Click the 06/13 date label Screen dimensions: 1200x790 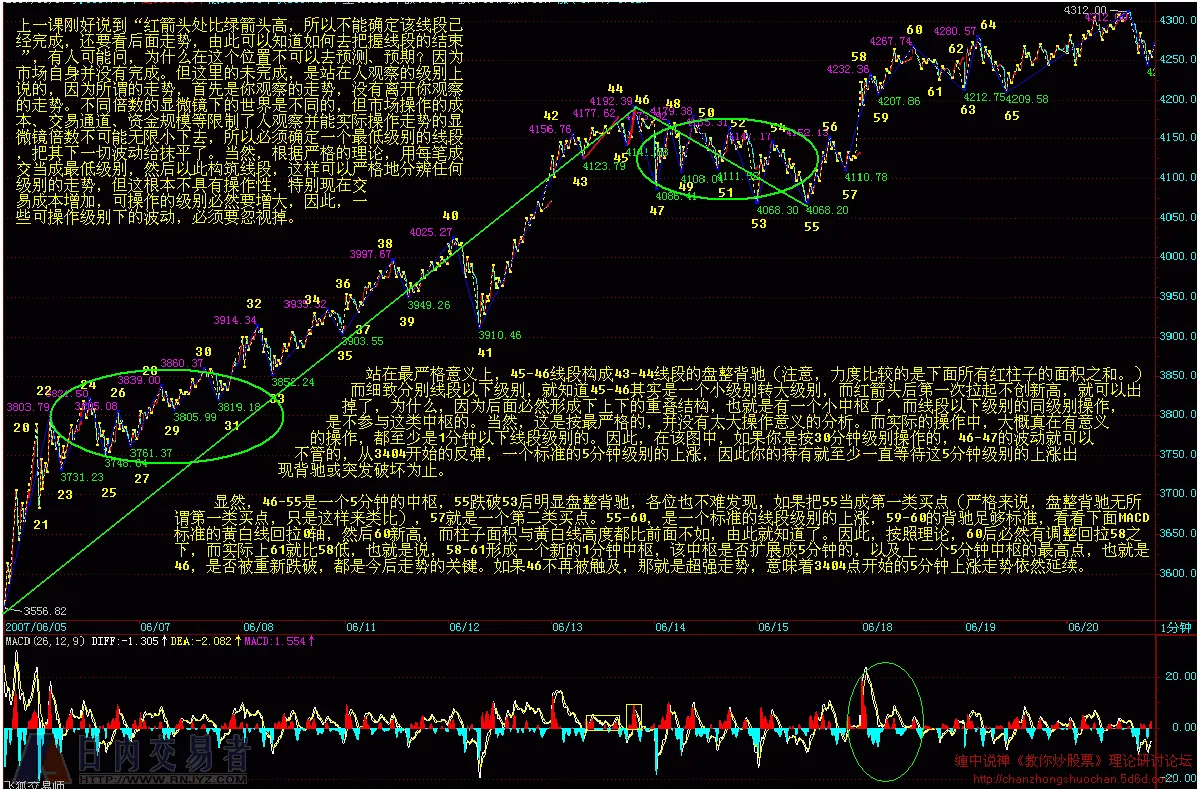pos(568,626)
